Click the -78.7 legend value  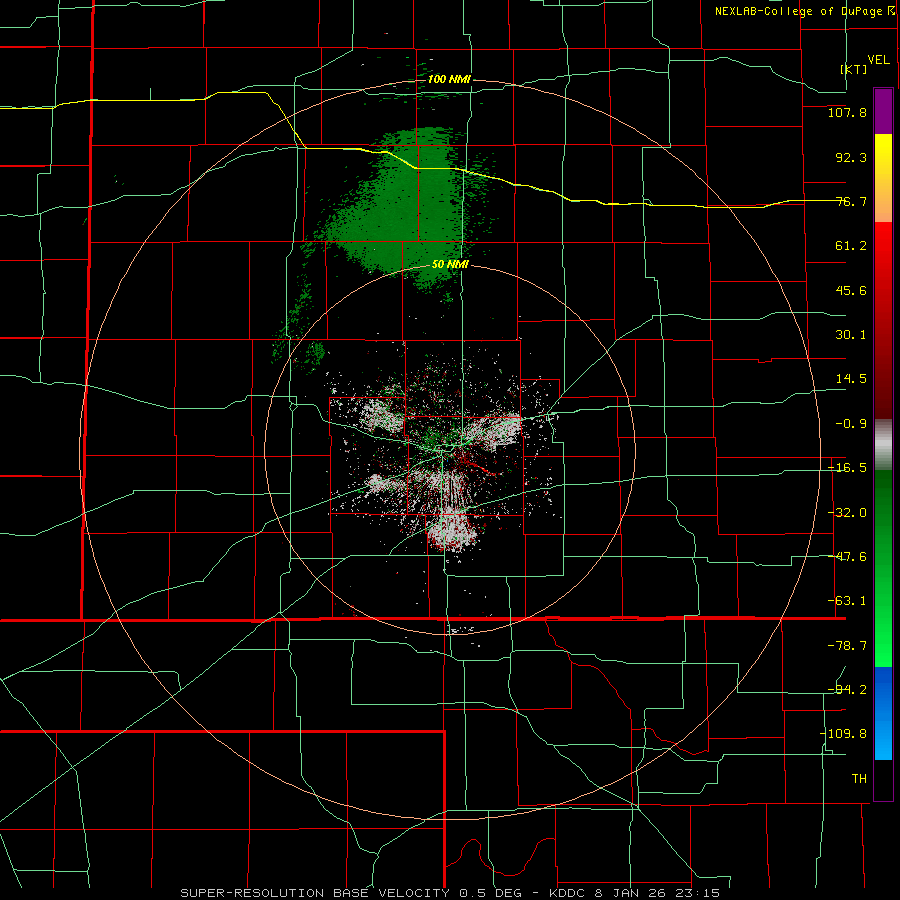coord(847,646)
